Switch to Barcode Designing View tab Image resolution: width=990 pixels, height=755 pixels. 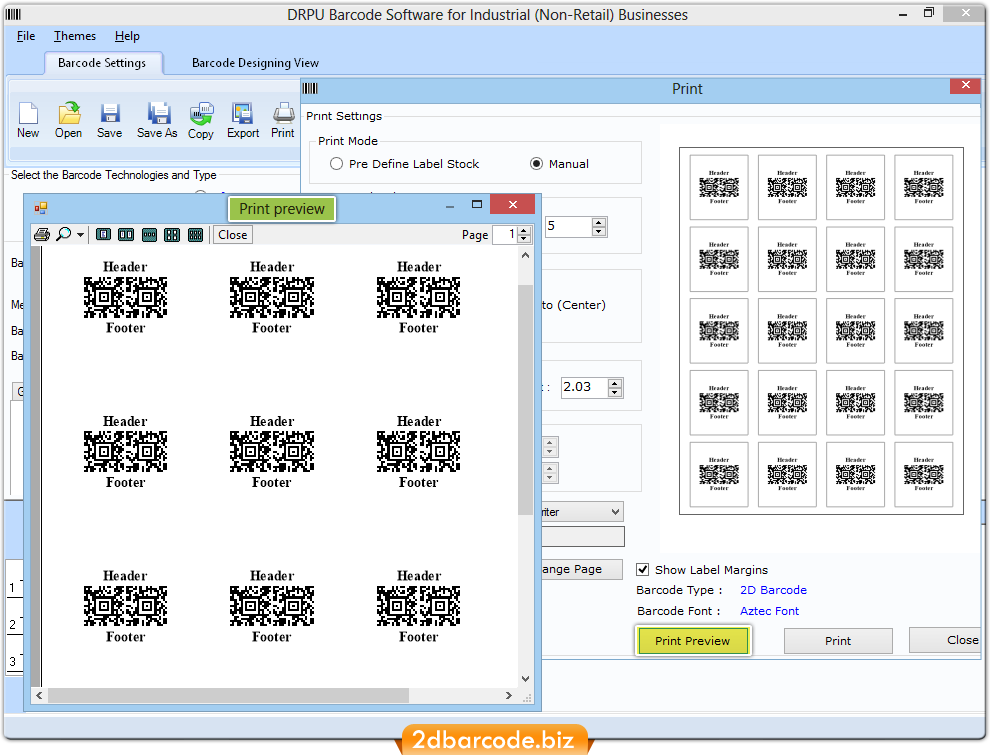coord(255,62)
